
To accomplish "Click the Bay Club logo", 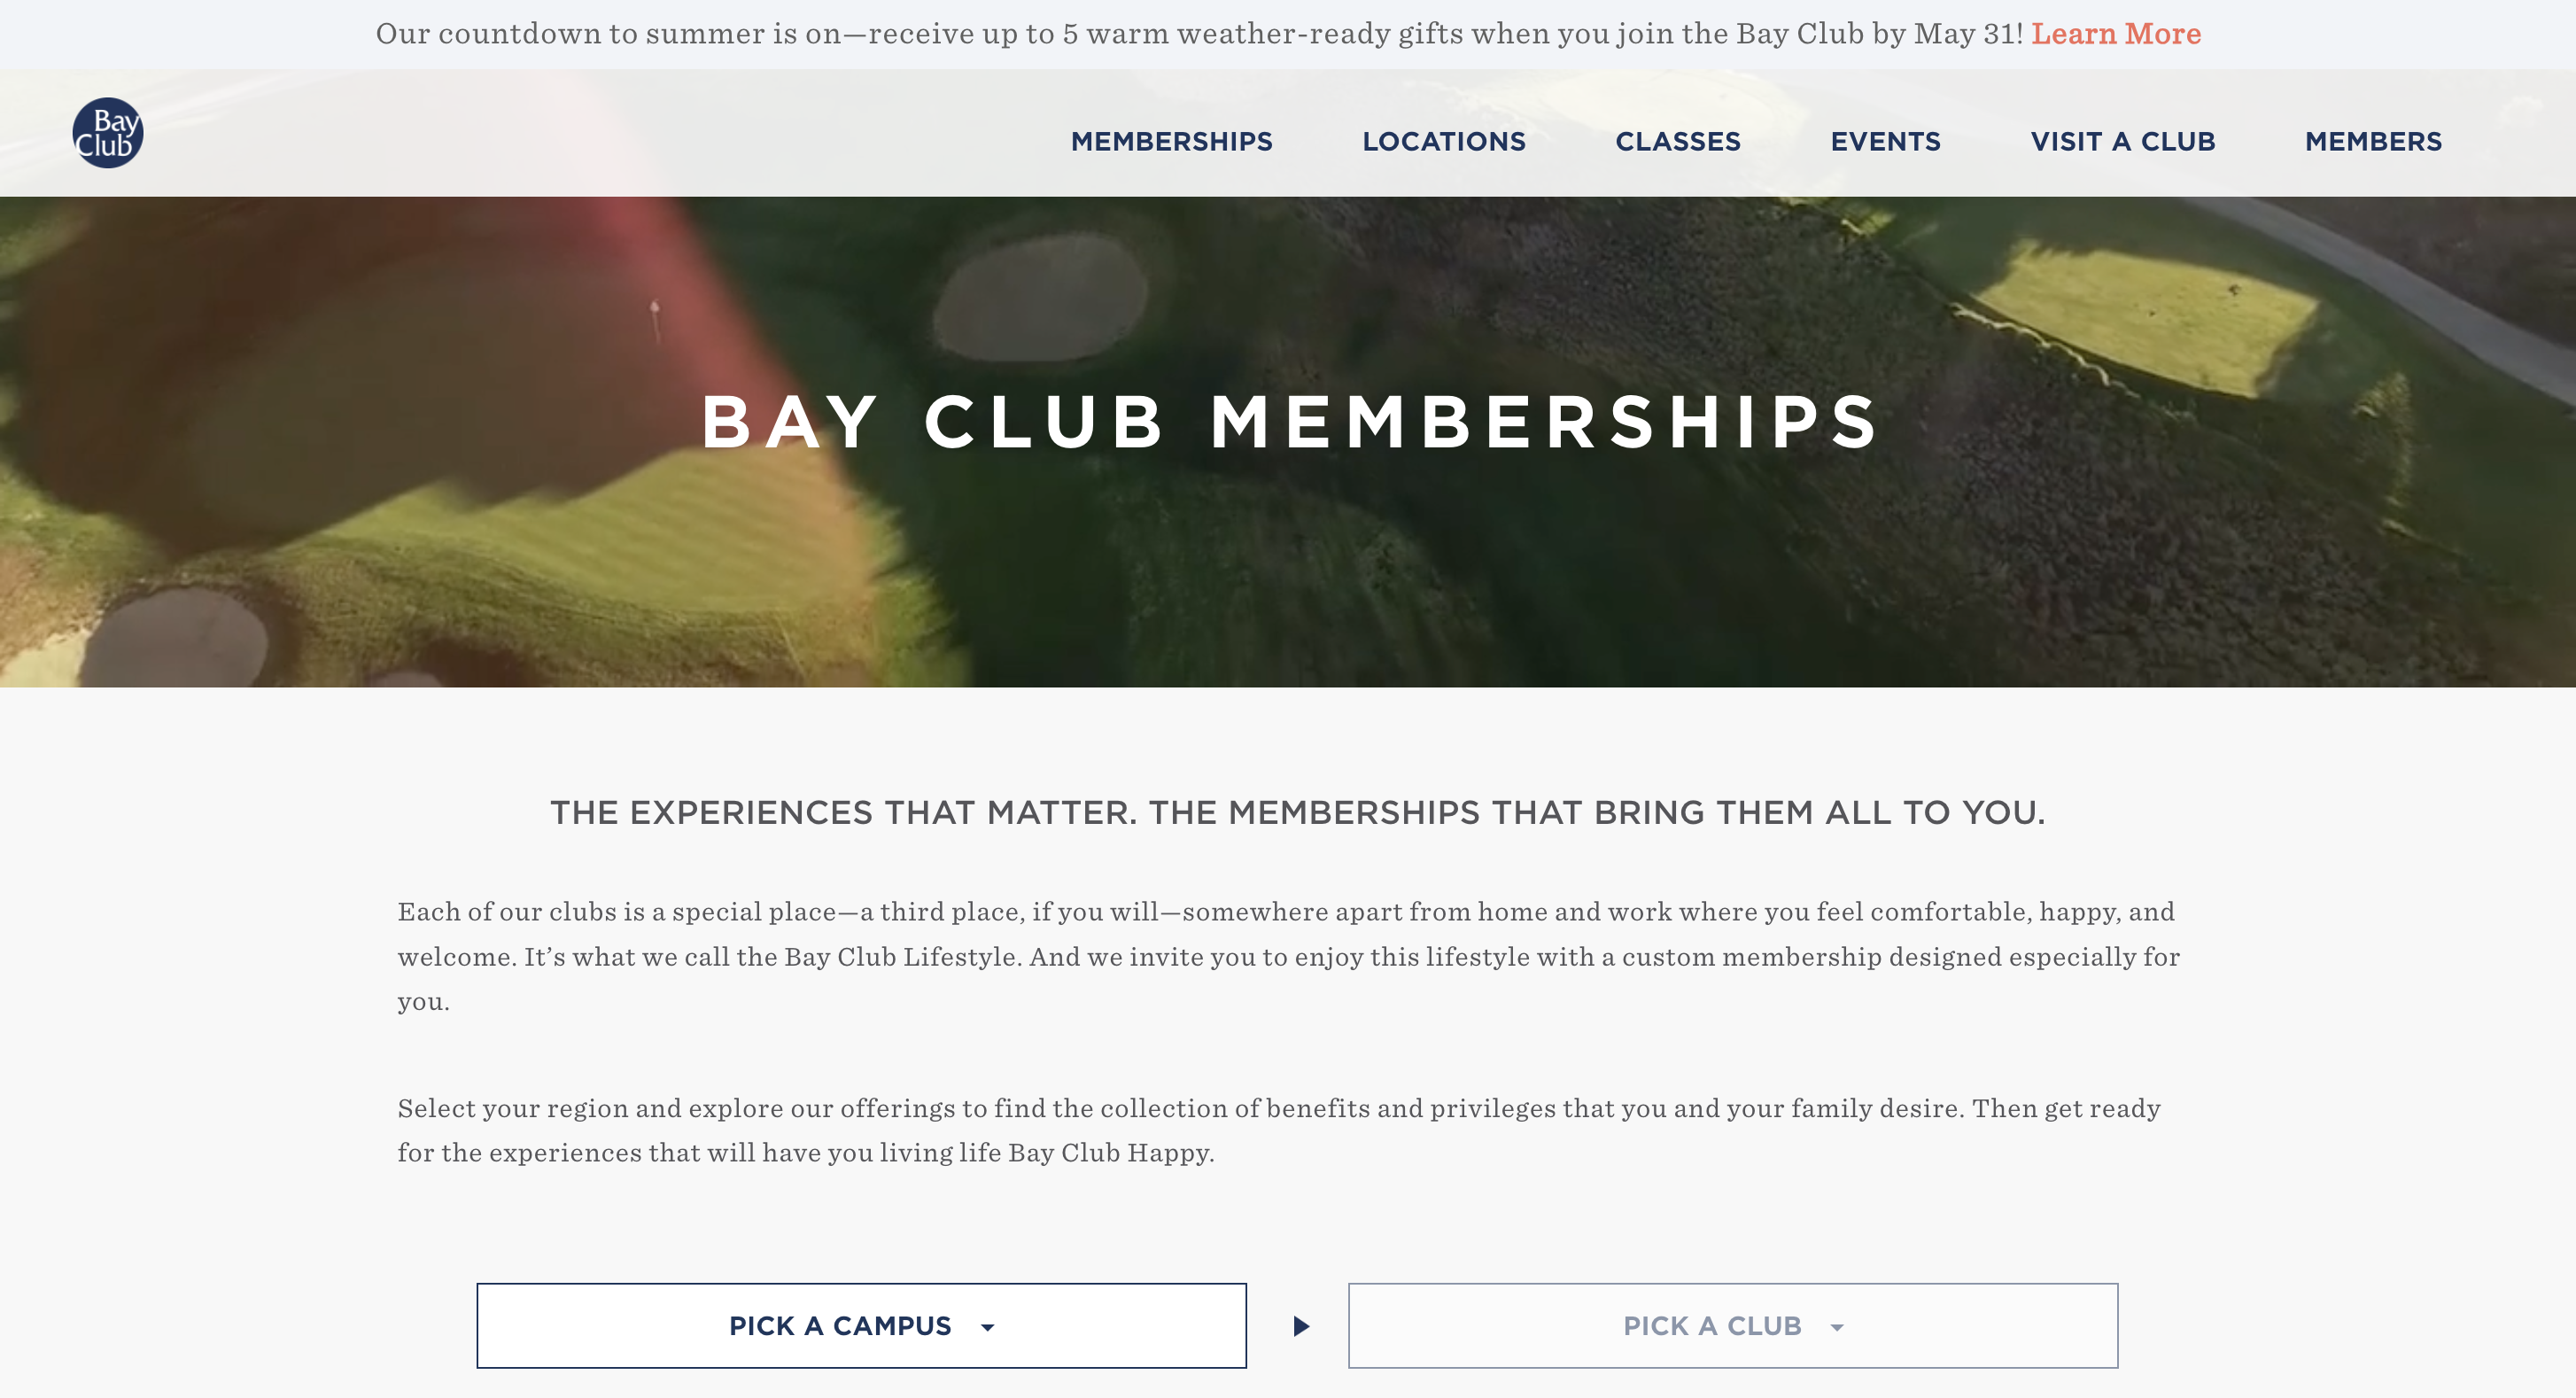I will tap(108, 133).
